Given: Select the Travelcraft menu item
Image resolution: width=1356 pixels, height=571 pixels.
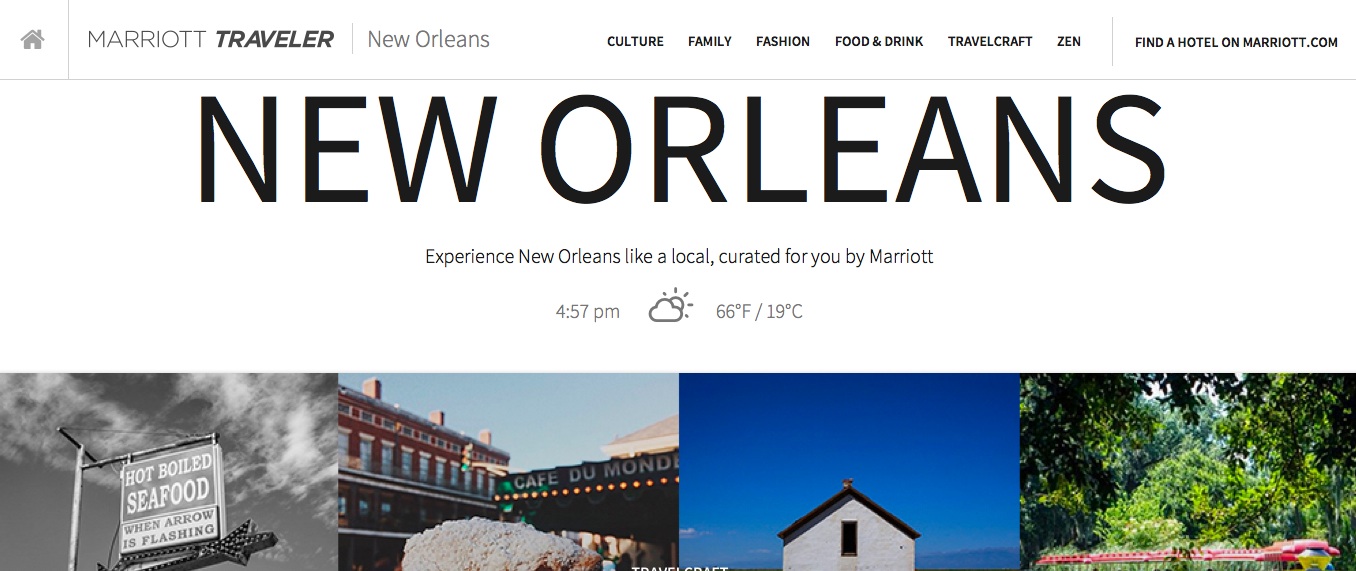Looking at the screenshot, I should [x=990, y=42].
